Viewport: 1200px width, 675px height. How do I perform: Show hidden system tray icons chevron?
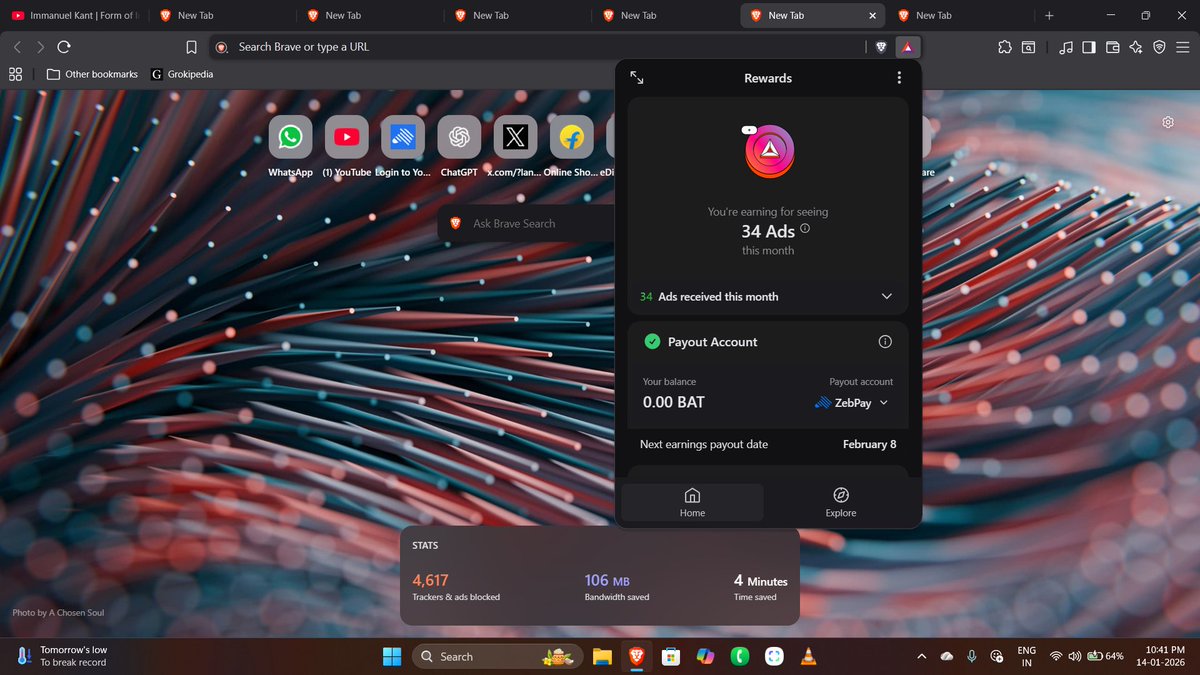pyautogui.click(x=921, y=657)
